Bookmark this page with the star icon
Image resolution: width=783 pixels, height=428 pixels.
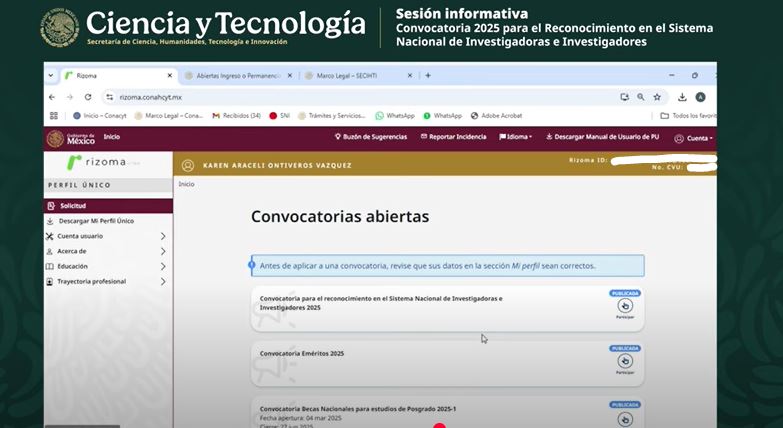pyautogui.click(x=657, y=97)
